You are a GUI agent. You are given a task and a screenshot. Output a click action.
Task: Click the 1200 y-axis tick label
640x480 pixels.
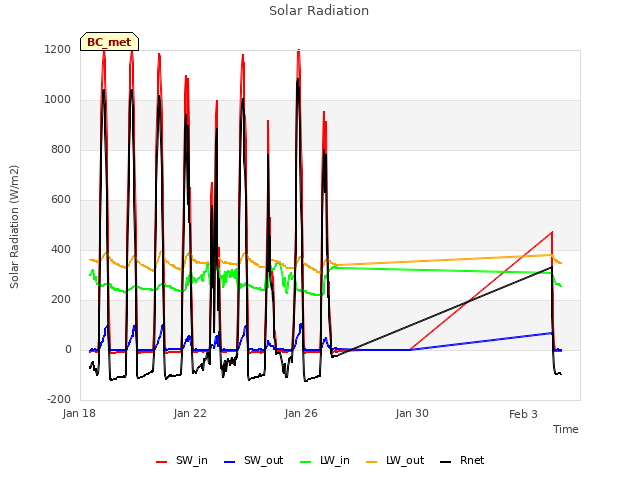[x=58, y=50]
